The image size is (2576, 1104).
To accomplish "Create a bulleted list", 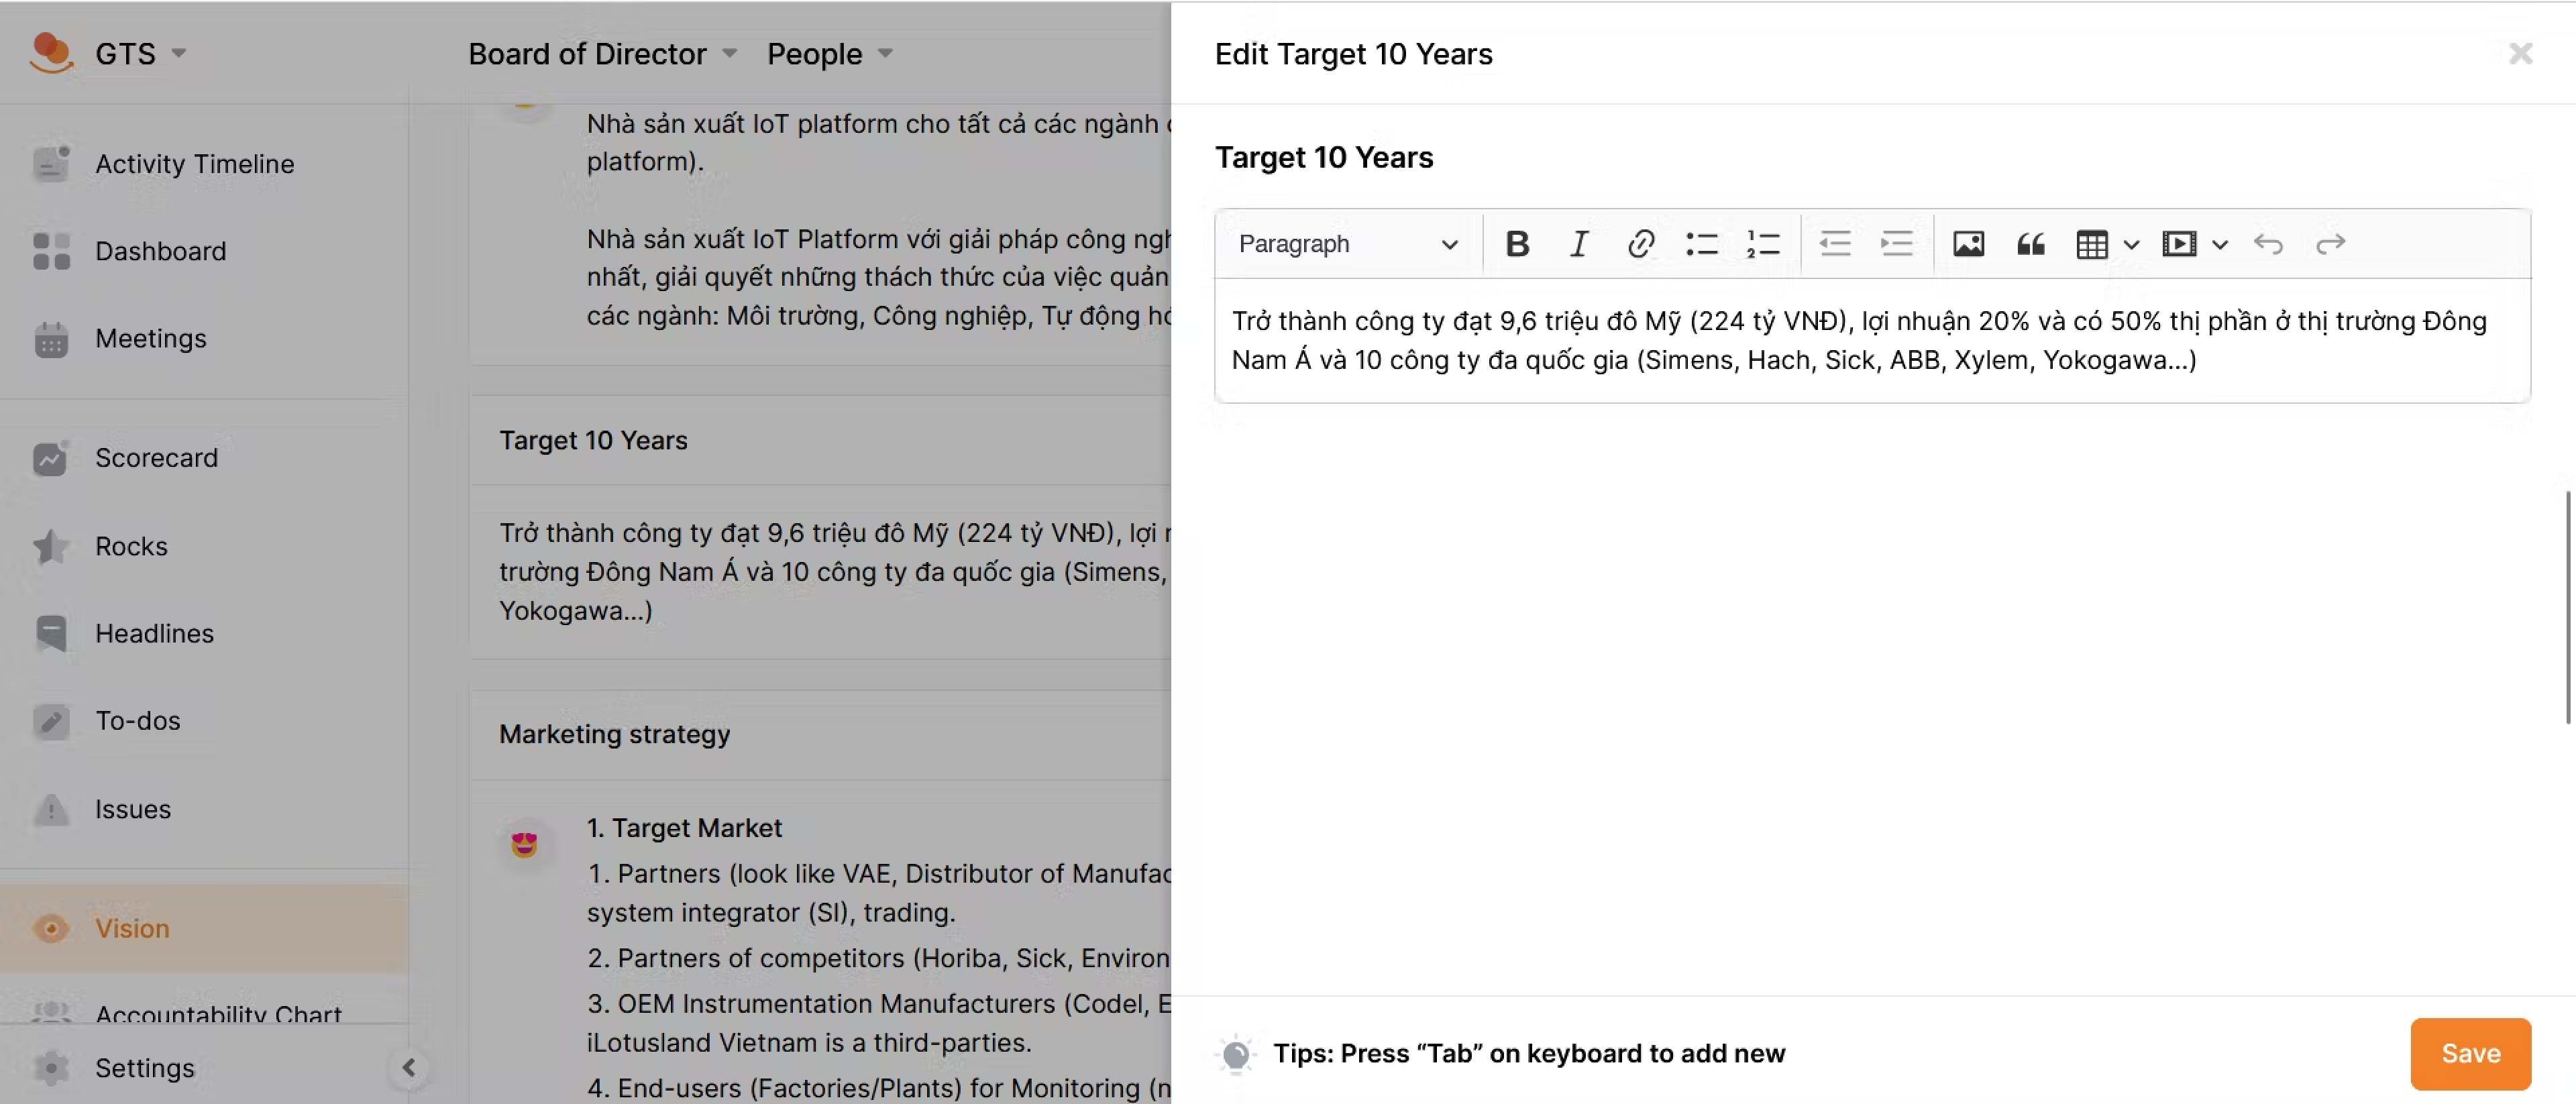I will coord(1701,244).
